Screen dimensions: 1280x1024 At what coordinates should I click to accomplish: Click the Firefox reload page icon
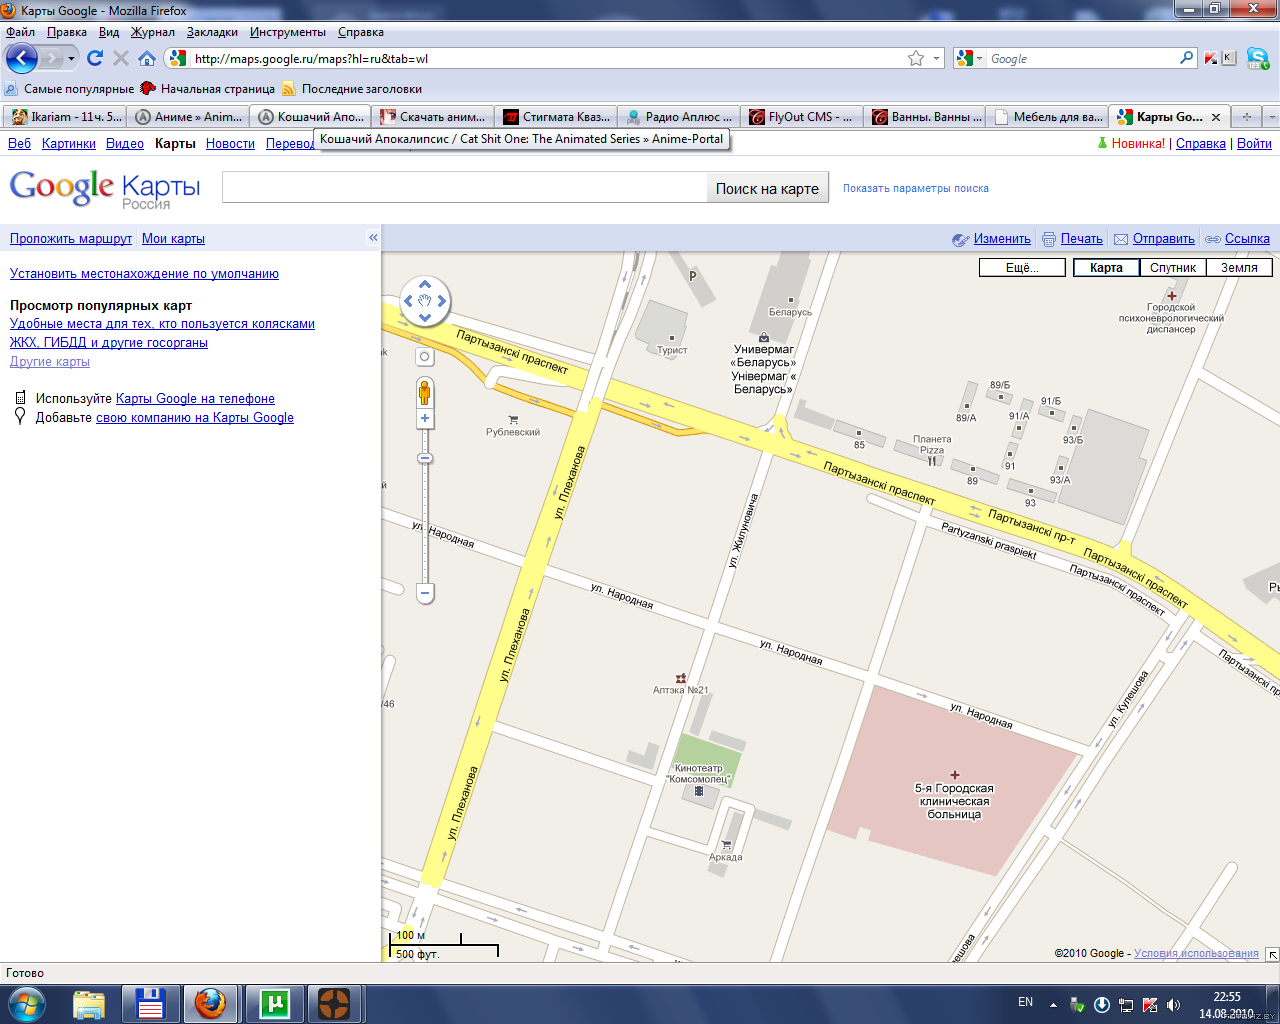[95, 58]
